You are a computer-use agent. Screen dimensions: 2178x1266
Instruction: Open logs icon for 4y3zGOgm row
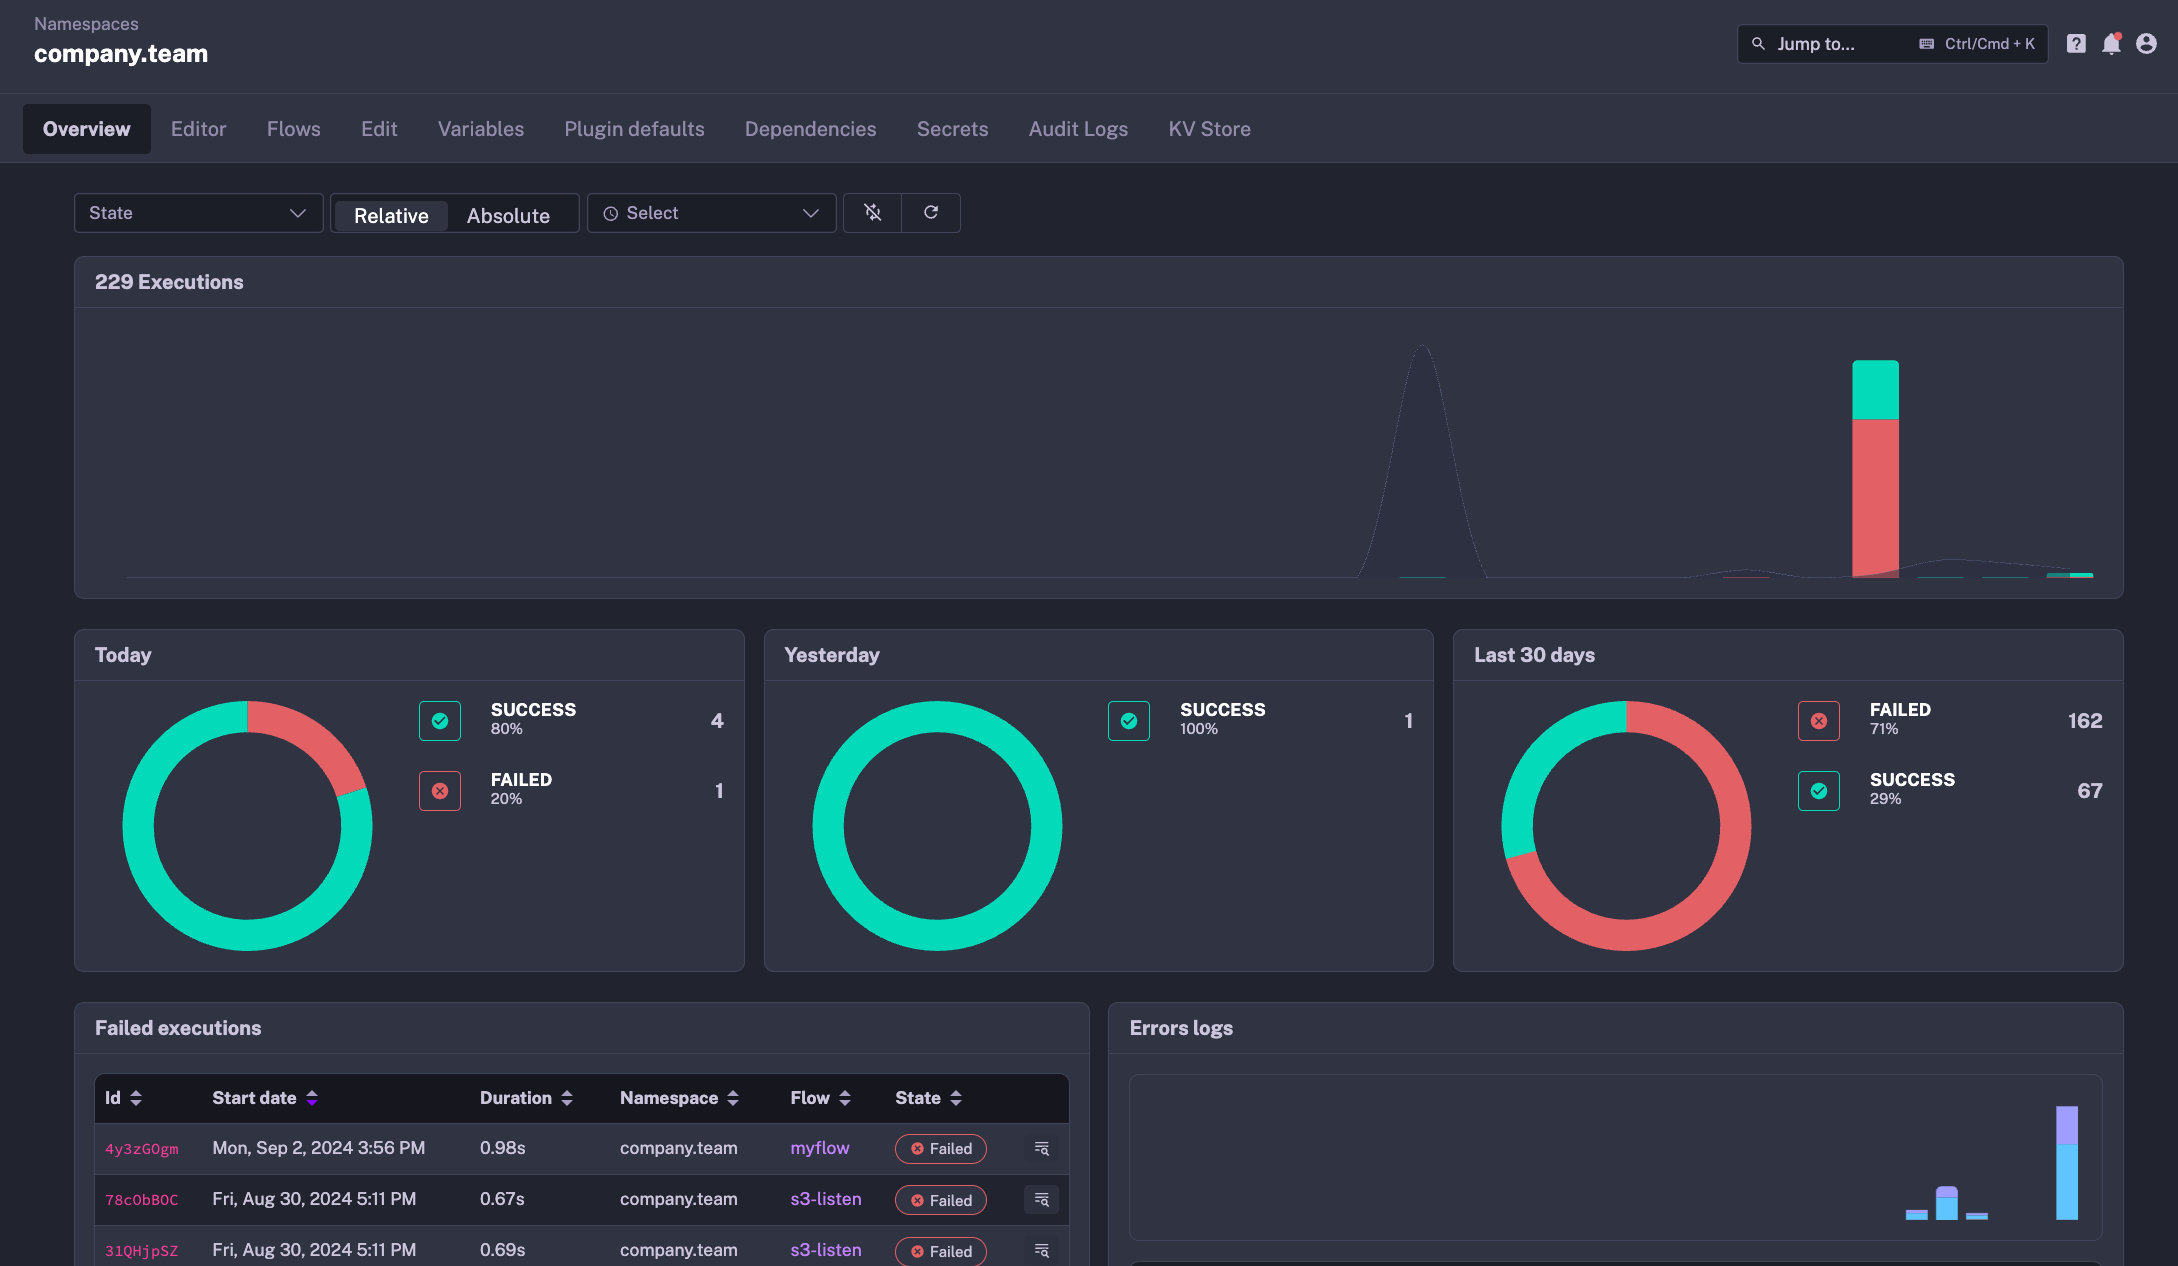(x=1041, y=1149)
